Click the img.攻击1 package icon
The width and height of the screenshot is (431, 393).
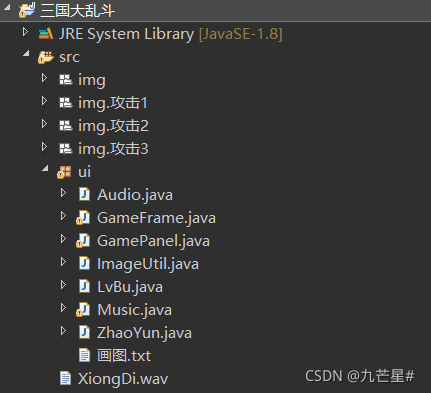pyautogui.click(x=65, y=103)
